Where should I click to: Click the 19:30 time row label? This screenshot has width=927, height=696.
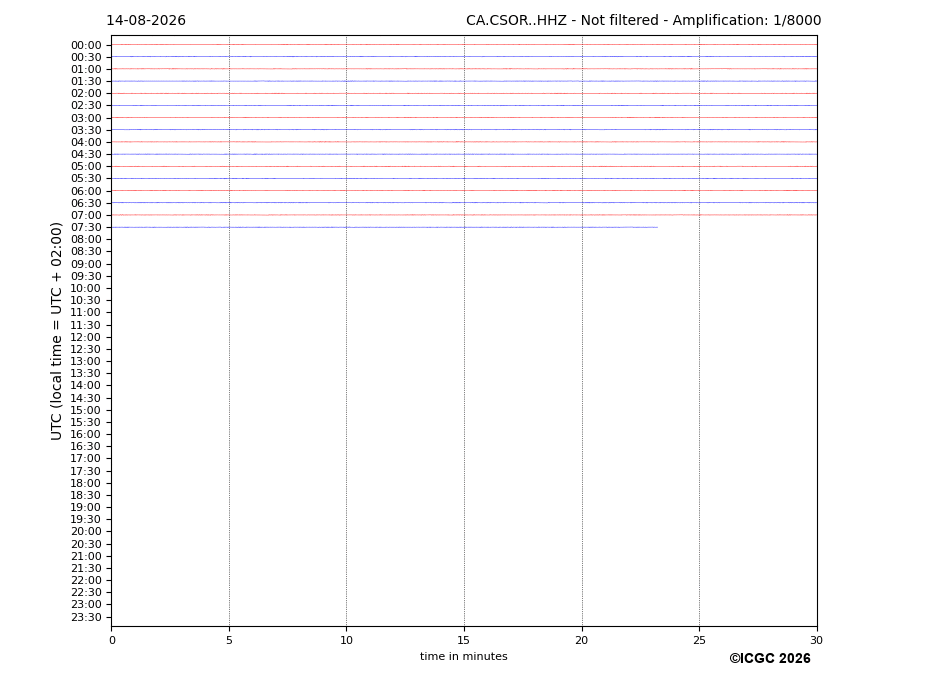(86, 520)
